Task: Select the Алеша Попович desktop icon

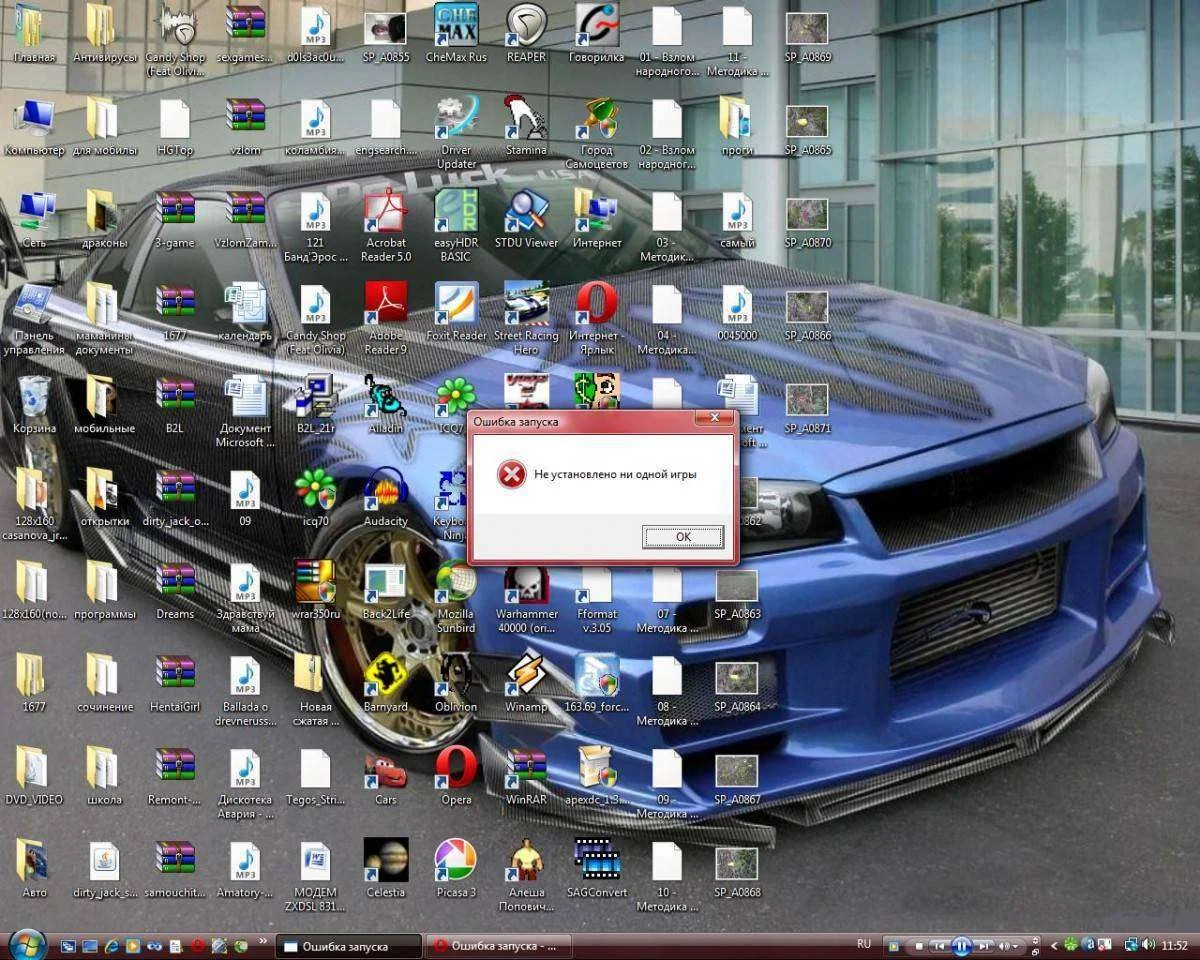Action: click(x=526, y=876)
